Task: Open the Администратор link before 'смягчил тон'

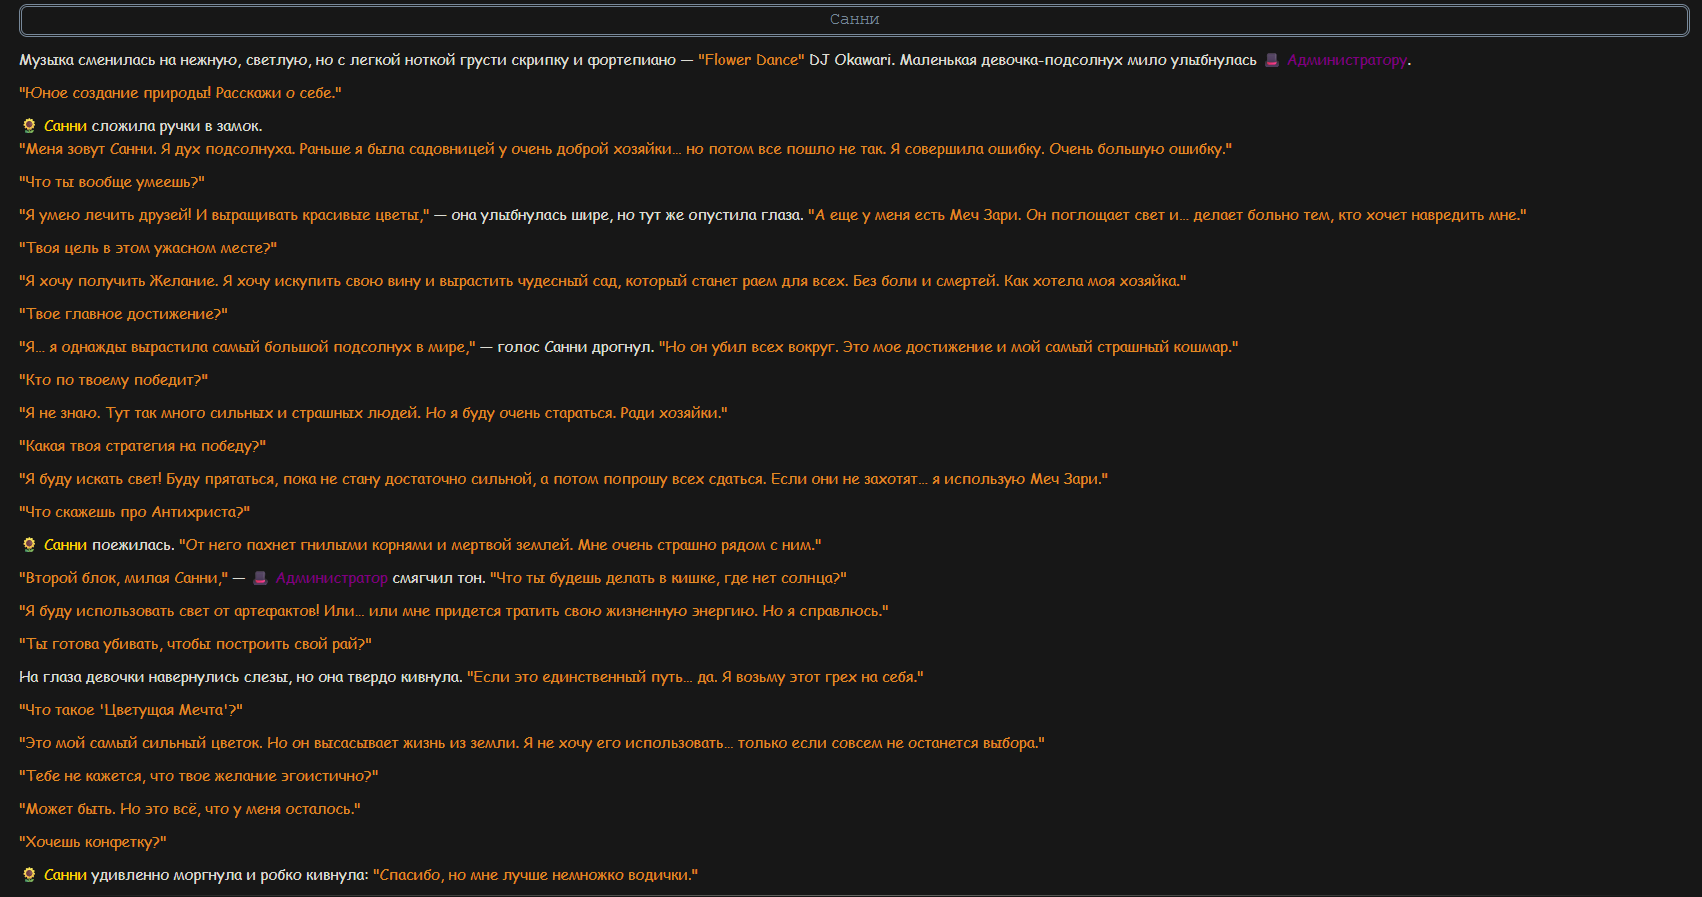Action: [x=331, y=578]
